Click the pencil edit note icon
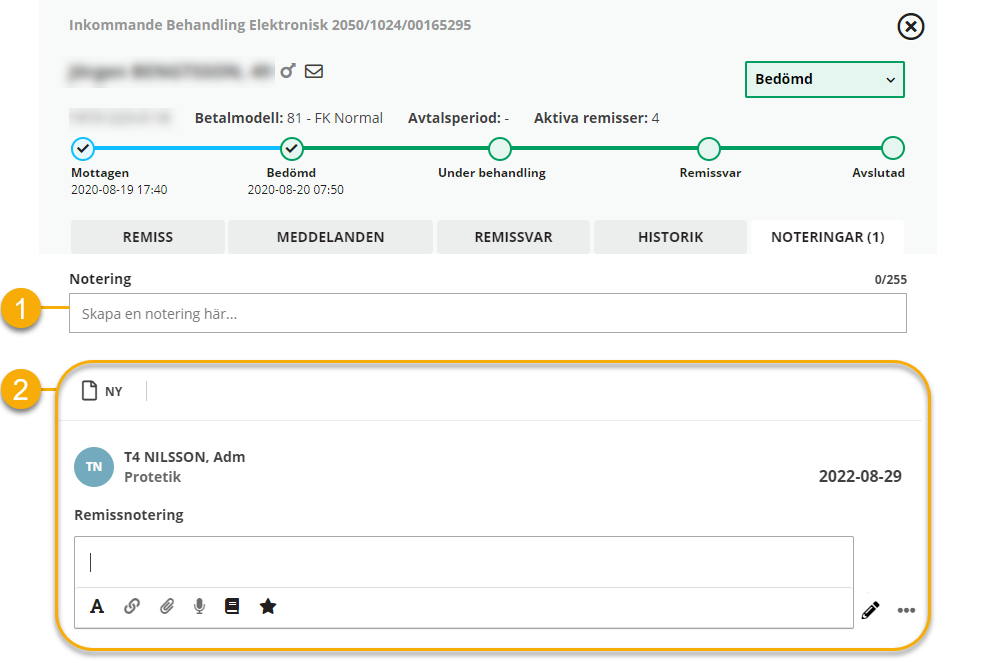Screen dimensions: 987x663 (x=870, y=610)
